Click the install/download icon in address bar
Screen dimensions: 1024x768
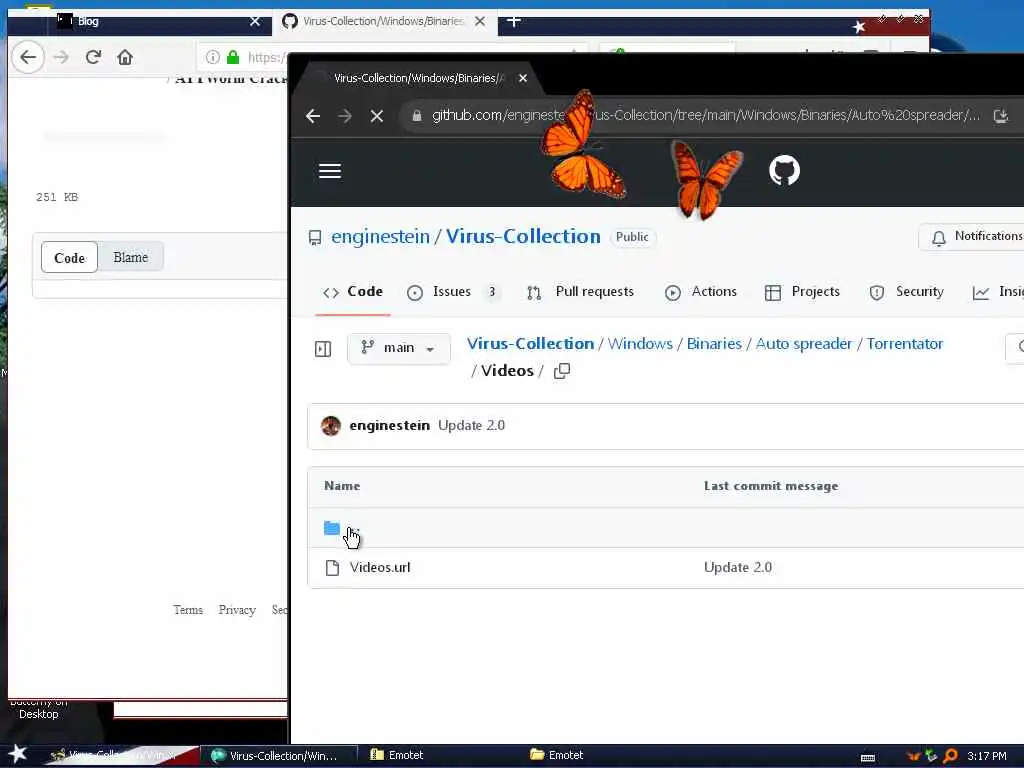1000,116
